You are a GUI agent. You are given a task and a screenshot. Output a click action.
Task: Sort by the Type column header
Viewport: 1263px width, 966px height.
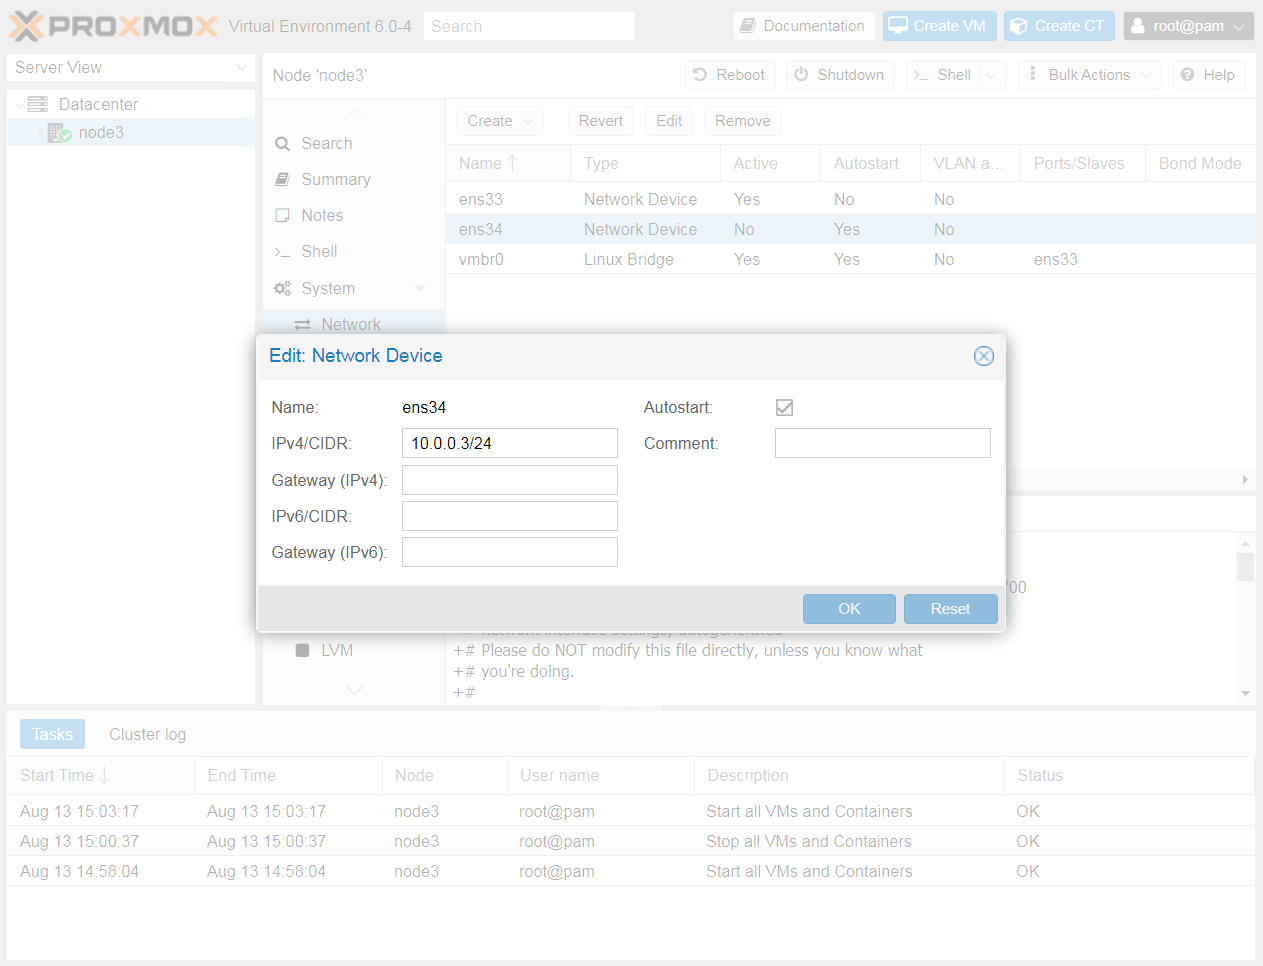point(645,163)
